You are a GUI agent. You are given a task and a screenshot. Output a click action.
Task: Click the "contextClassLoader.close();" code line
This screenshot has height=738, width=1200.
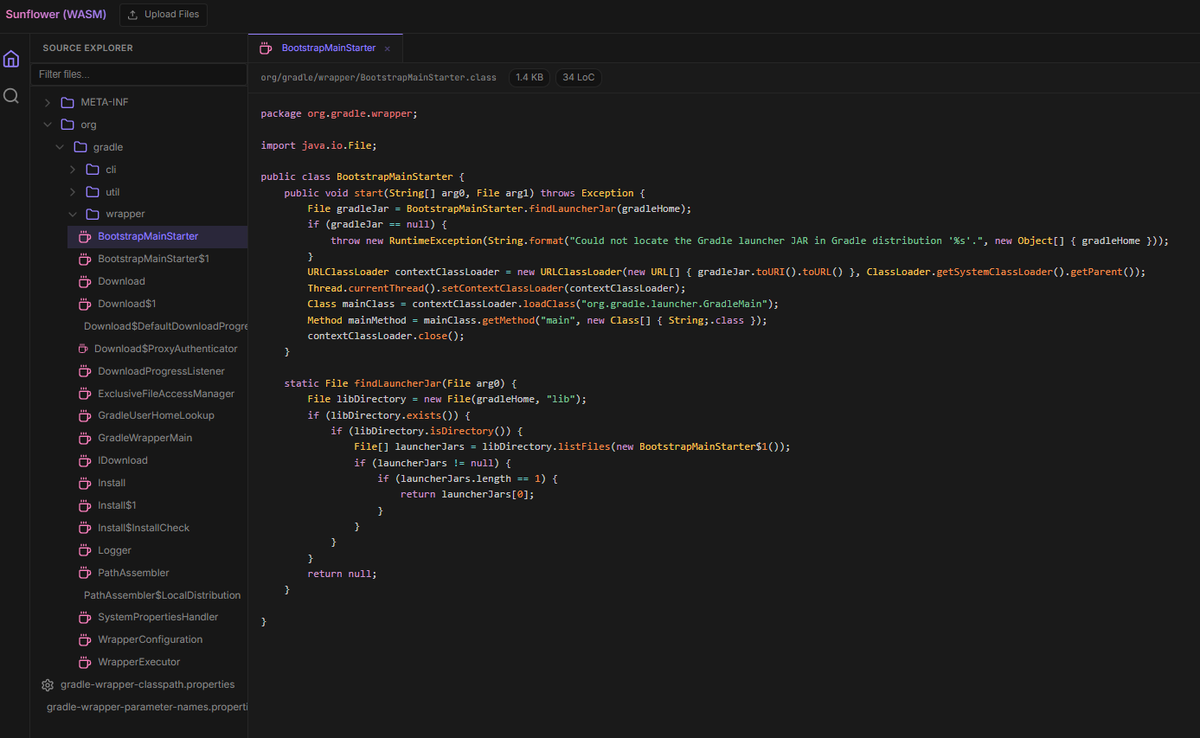point(387,336)
